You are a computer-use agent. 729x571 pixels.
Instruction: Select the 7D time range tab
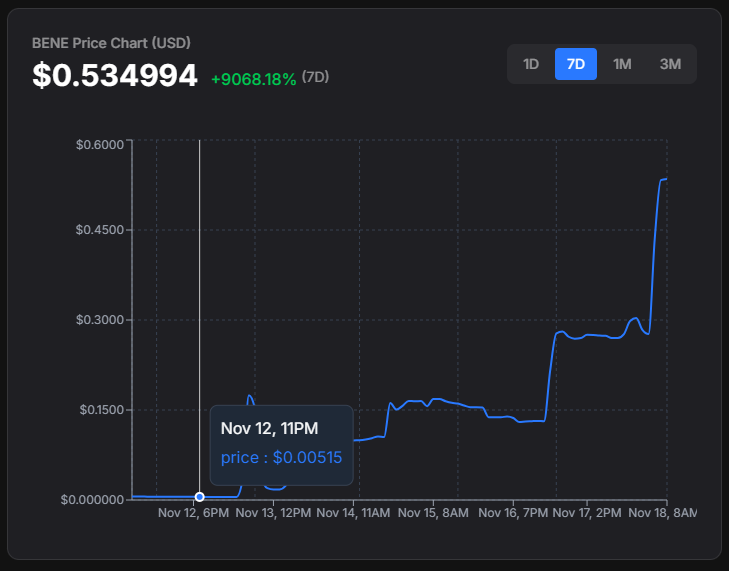pyautogui.click(x=576, y=64)
